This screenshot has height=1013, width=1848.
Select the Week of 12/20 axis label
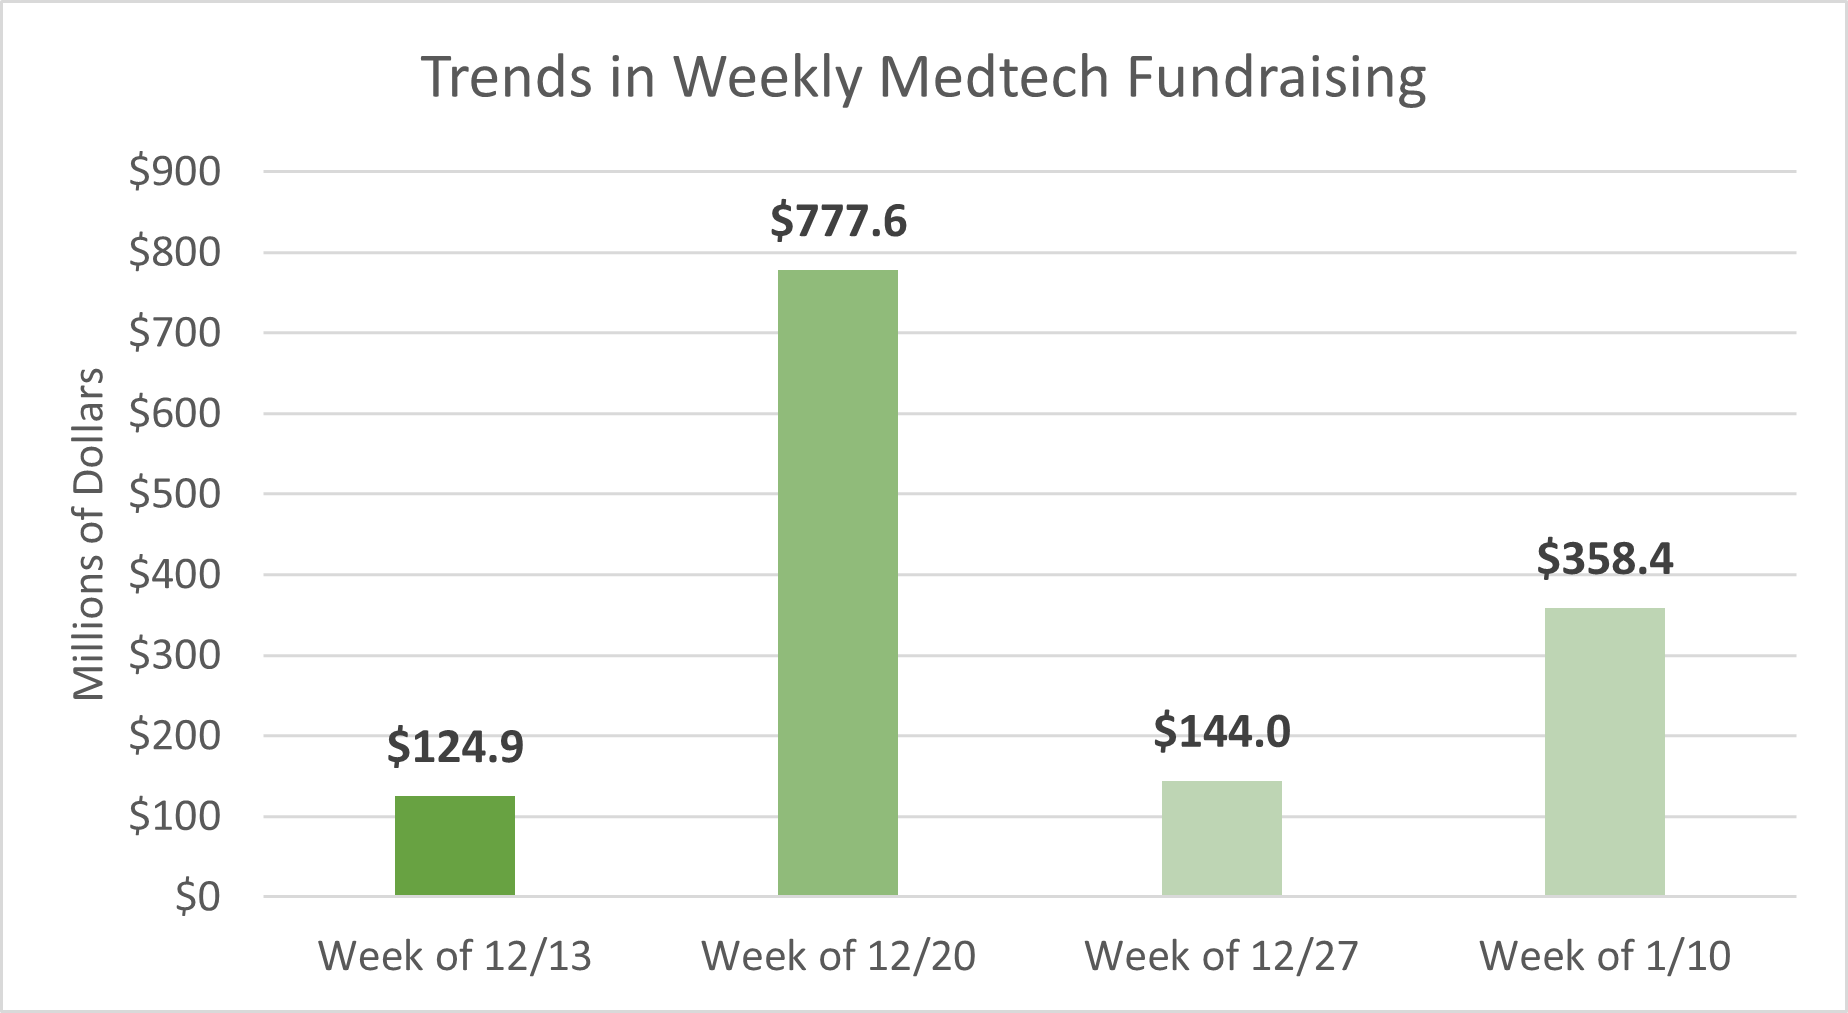(838, 956)
